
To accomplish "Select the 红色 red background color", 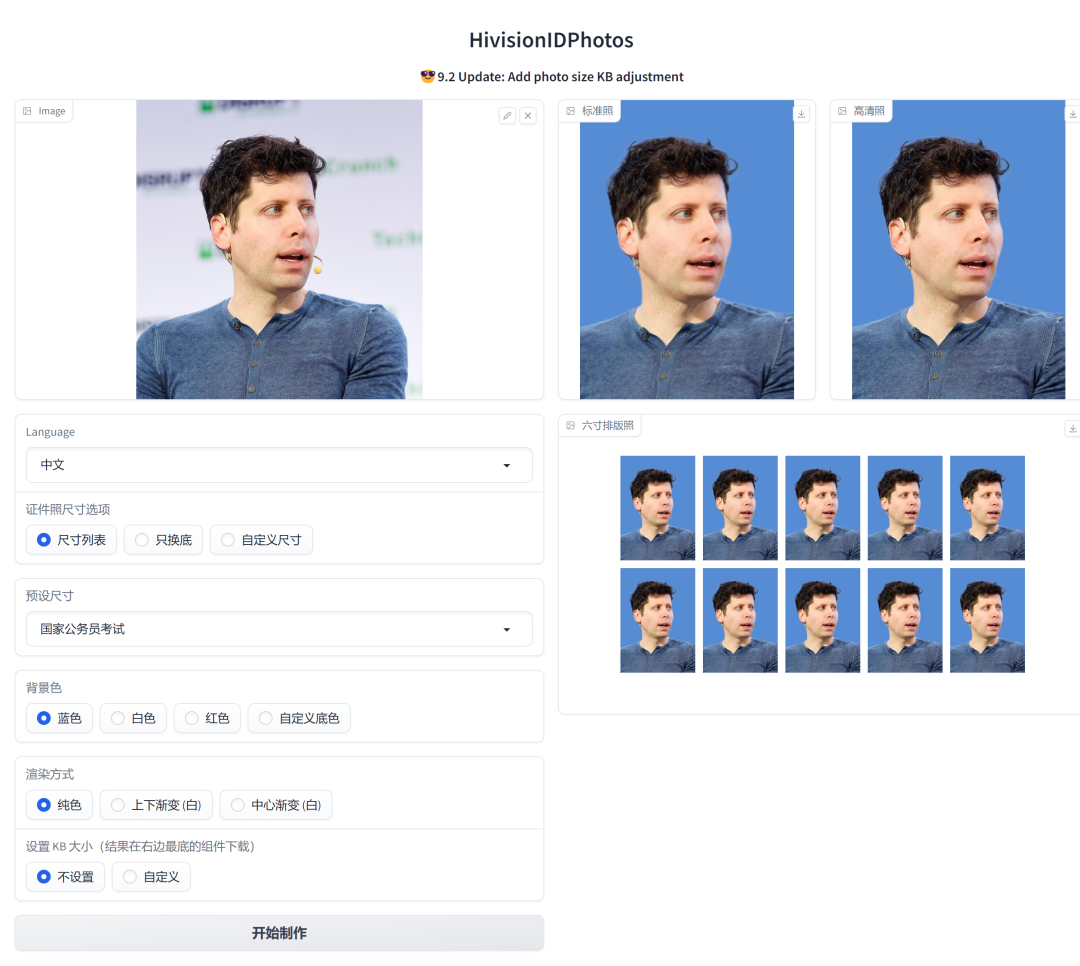I will click(207, 718).
